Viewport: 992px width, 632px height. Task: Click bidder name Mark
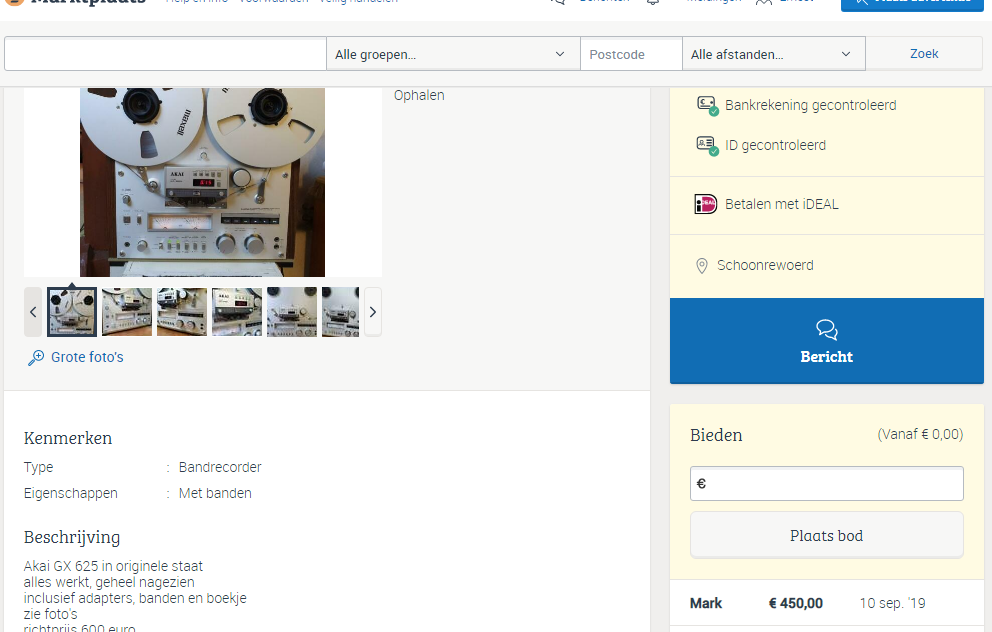(705, 604)
